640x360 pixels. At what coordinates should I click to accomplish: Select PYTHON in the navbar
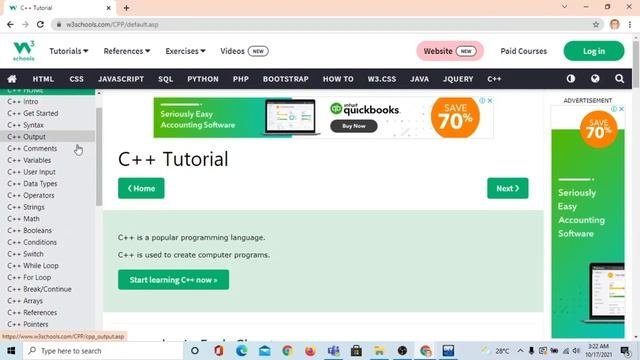(x=203, y=79)
